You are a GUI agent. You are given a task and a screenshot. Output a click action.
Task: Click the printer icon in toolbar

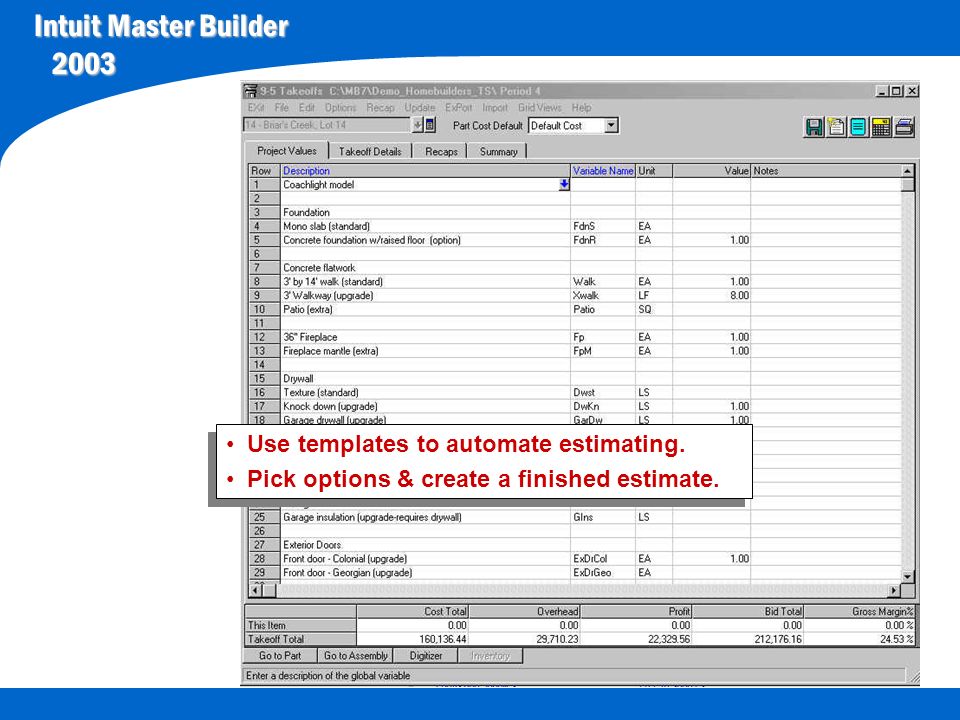click(x=904, y=127)
